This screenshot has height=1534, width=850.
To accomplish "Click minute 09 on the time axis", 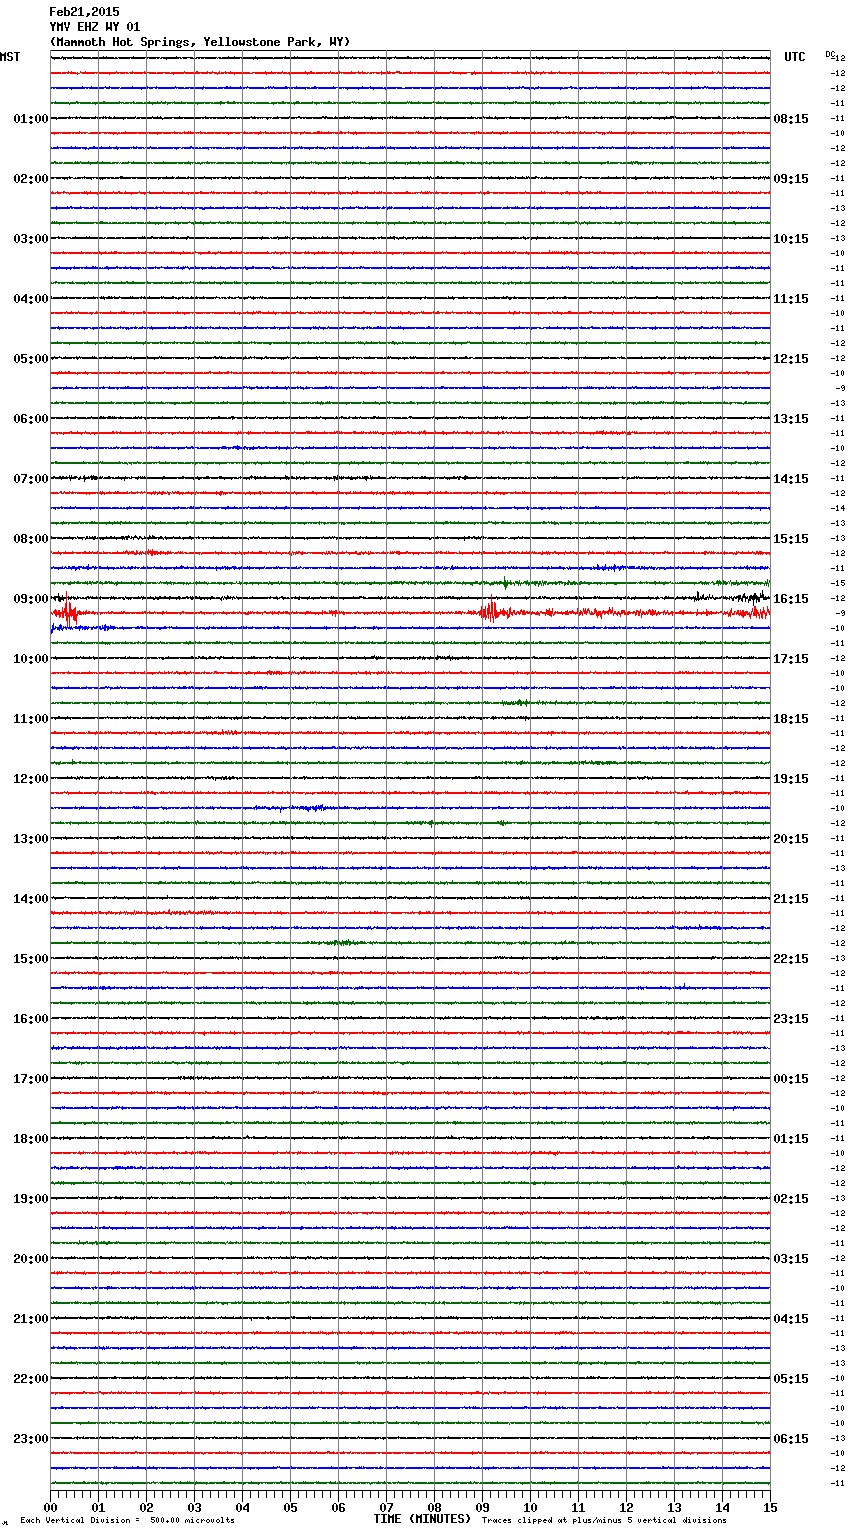I will pos(482,1507).
